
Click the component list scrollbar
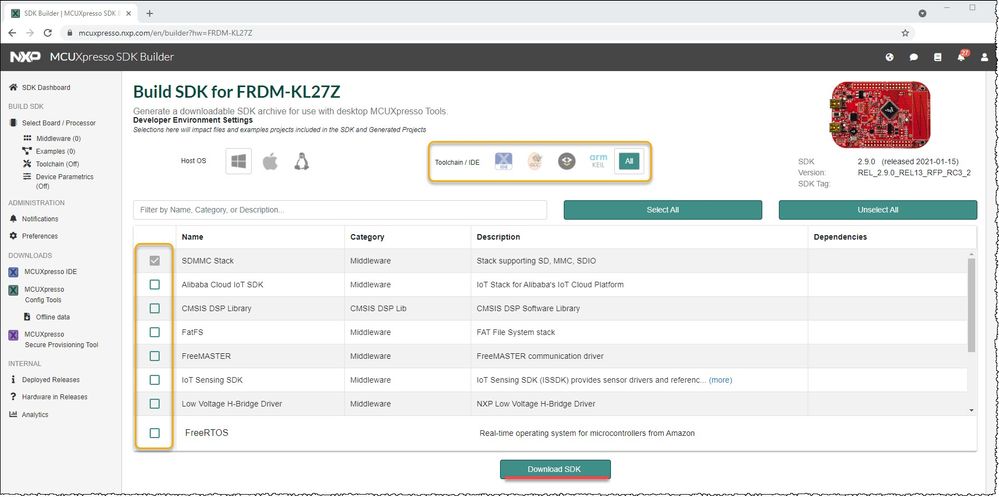point(971,305)
